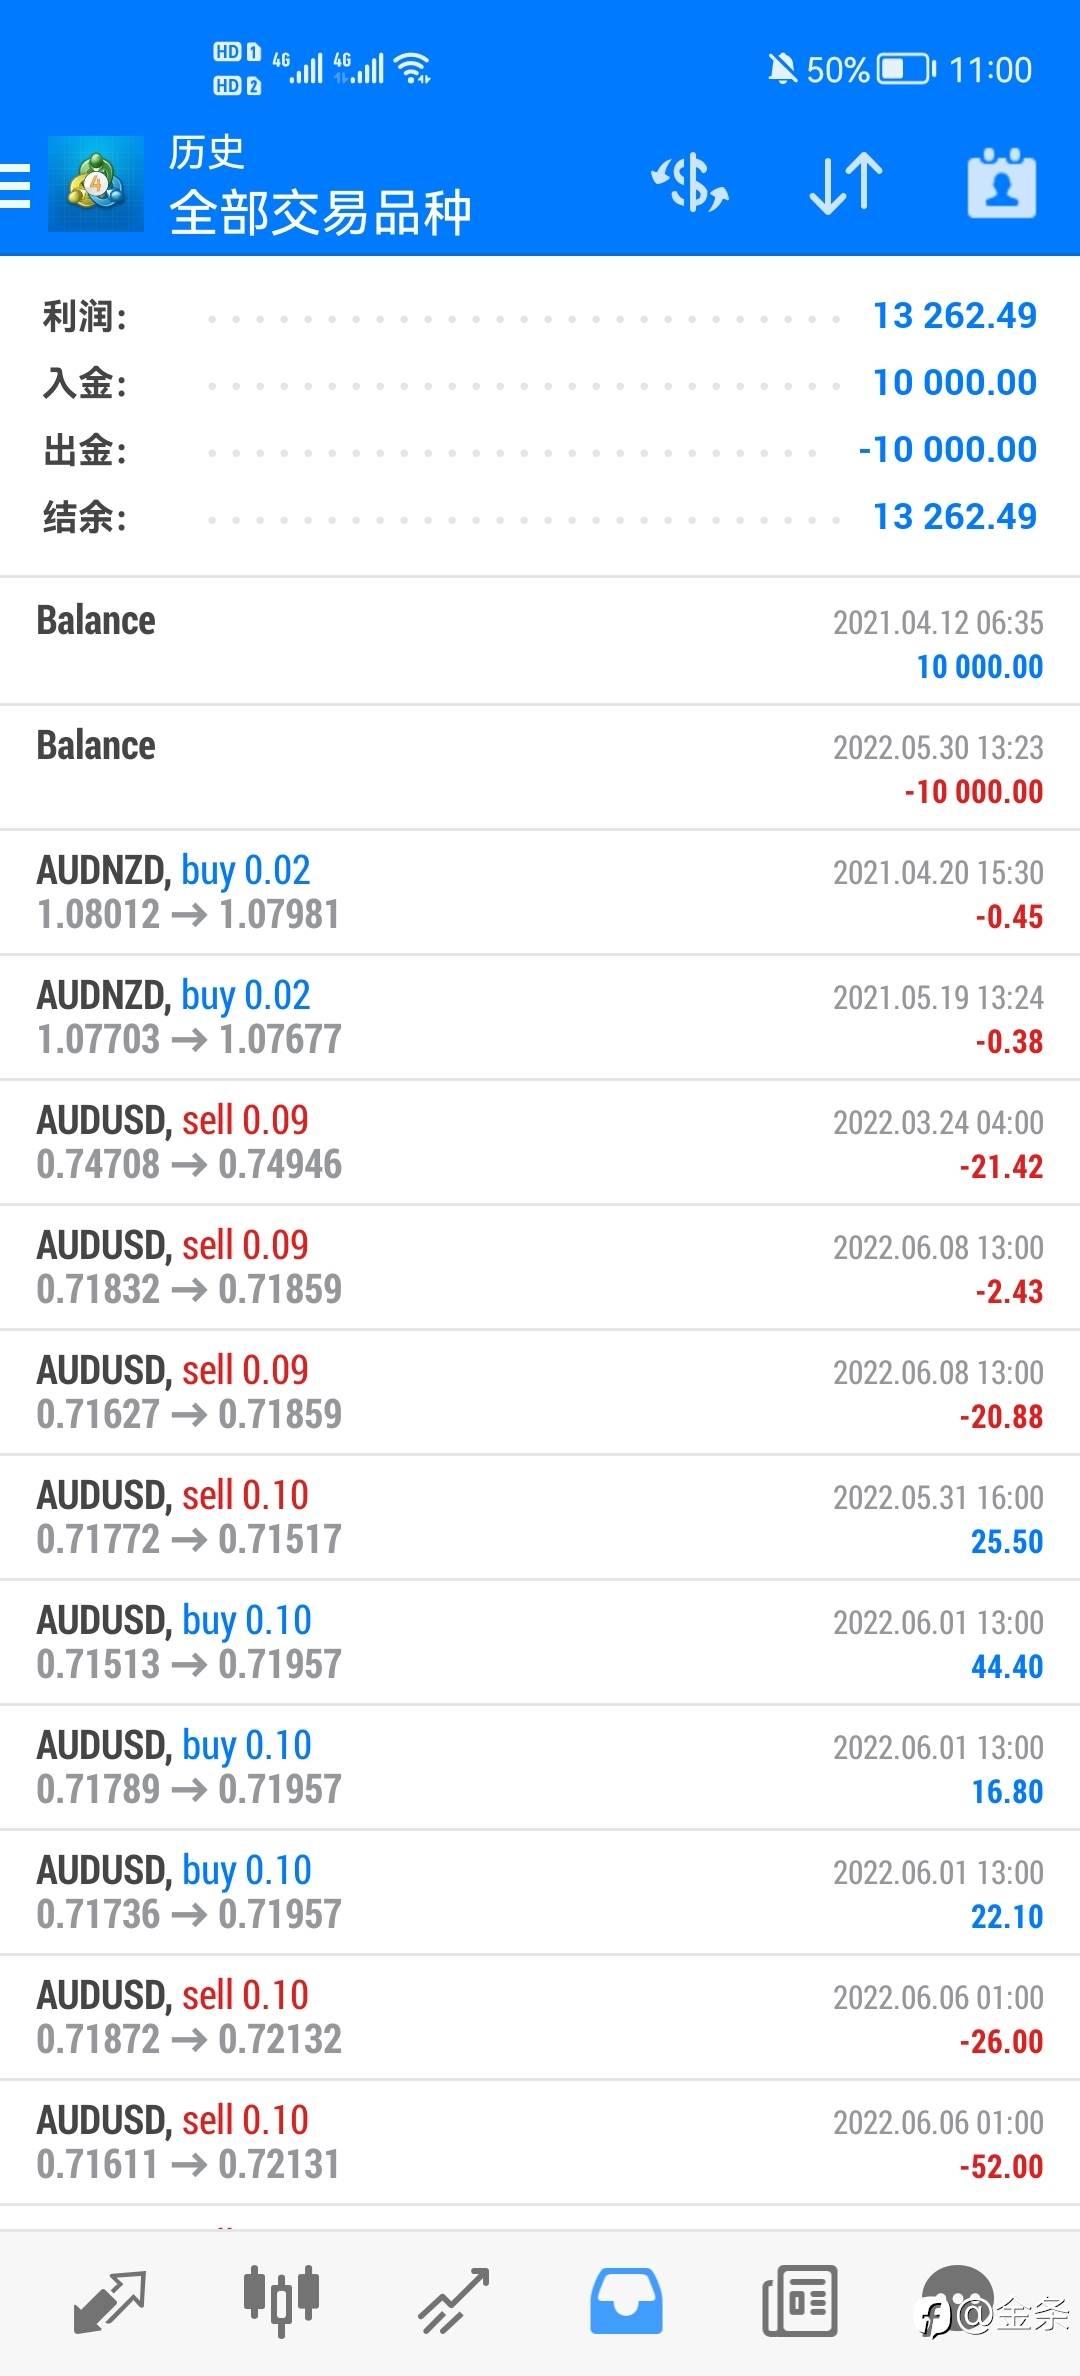Open the chat messages tab
The width and height of the screenshot is (1080, 2376).
click(957, 2300)
